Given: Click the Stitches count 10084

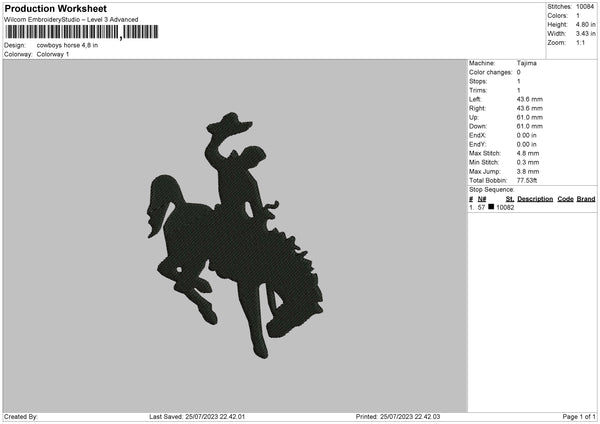Looking at the screenshot, I should click(x=585, y=7).
